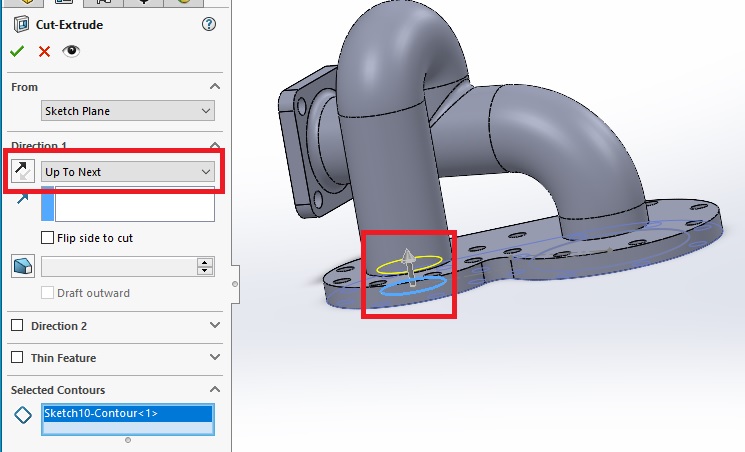Enable Flip side to cut checkbox
This screenshot has width=745, height=452.
(48, 238)
